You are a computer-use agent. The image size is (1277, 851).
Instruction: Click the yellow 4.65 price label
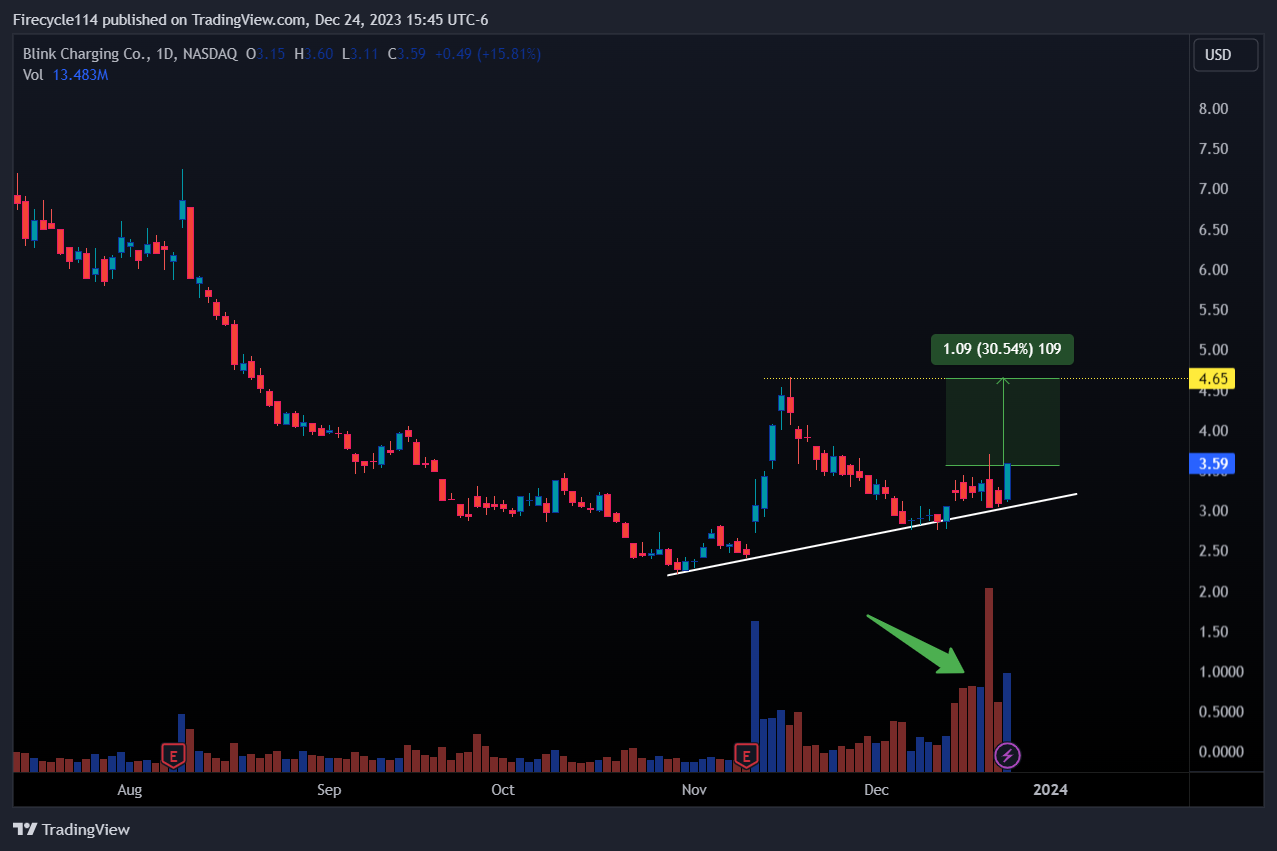1211,379
